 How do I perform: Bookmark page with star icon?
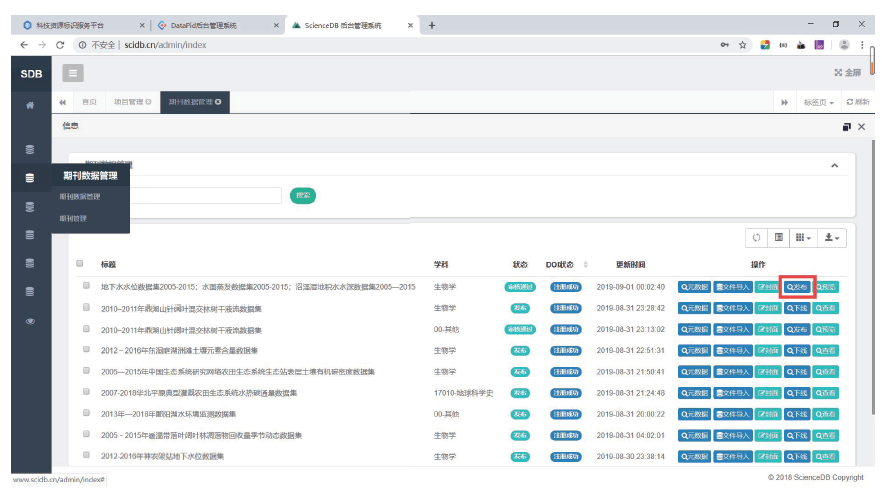coord(742,45)
